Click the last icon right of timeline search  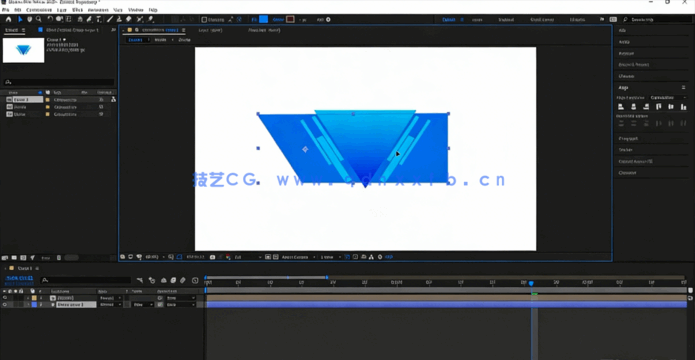pyautogui.click(x=195, y=280)
